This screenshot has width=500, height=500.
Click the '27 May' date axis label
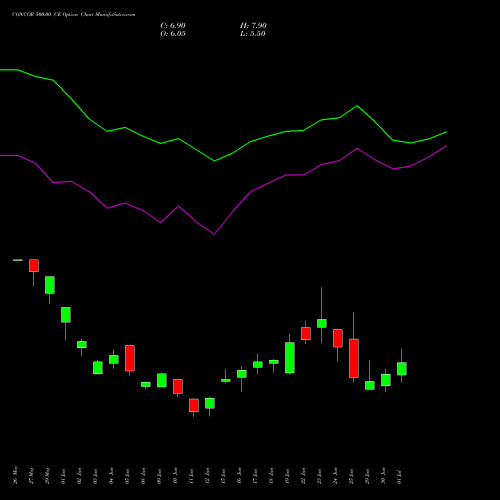point(31,475)
